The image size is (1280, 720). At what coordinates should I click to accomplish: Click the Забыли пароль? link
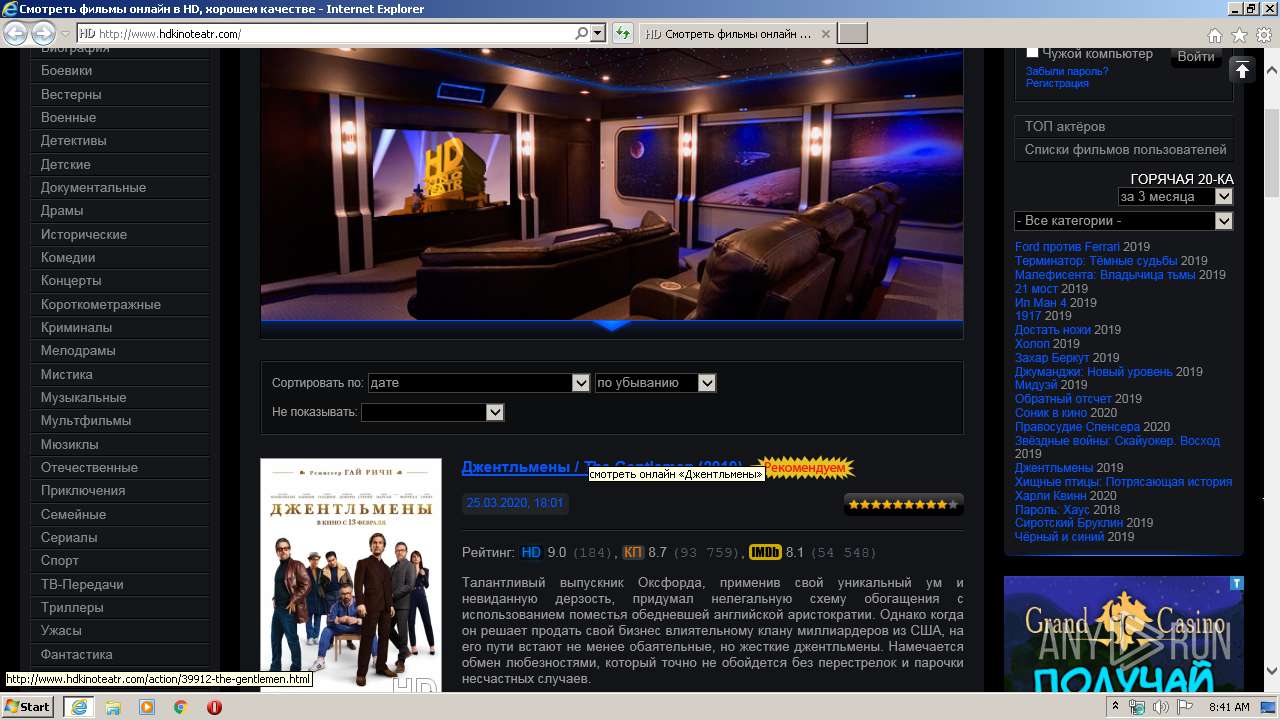[x=1067, y=71]
